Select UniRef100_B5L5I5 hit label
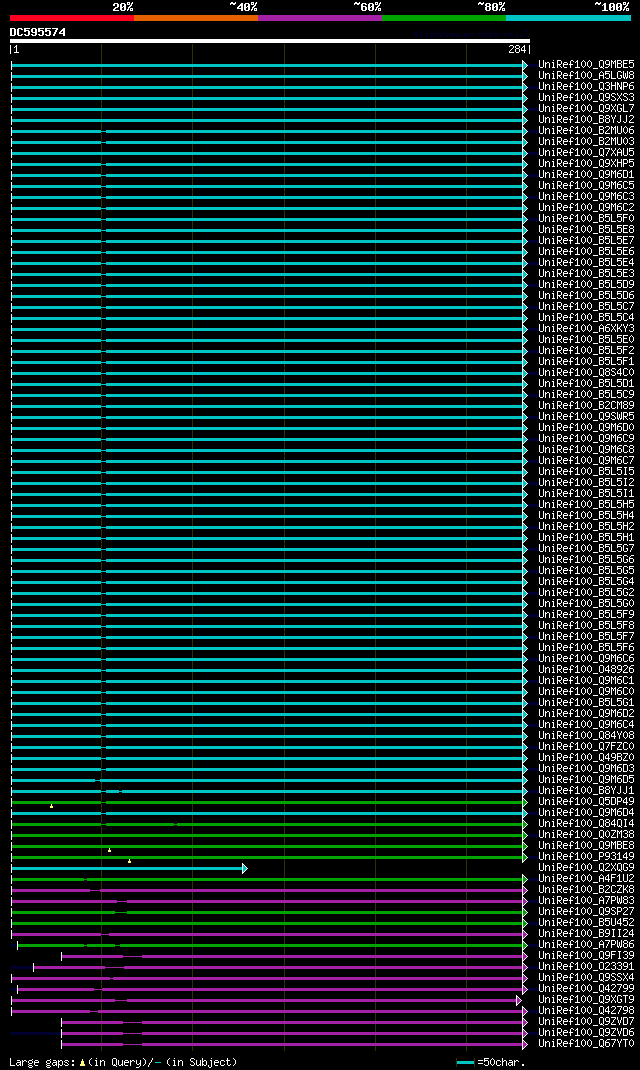Image resolution: width=640 pixels, height=1070 pixels. click(586, 472)
